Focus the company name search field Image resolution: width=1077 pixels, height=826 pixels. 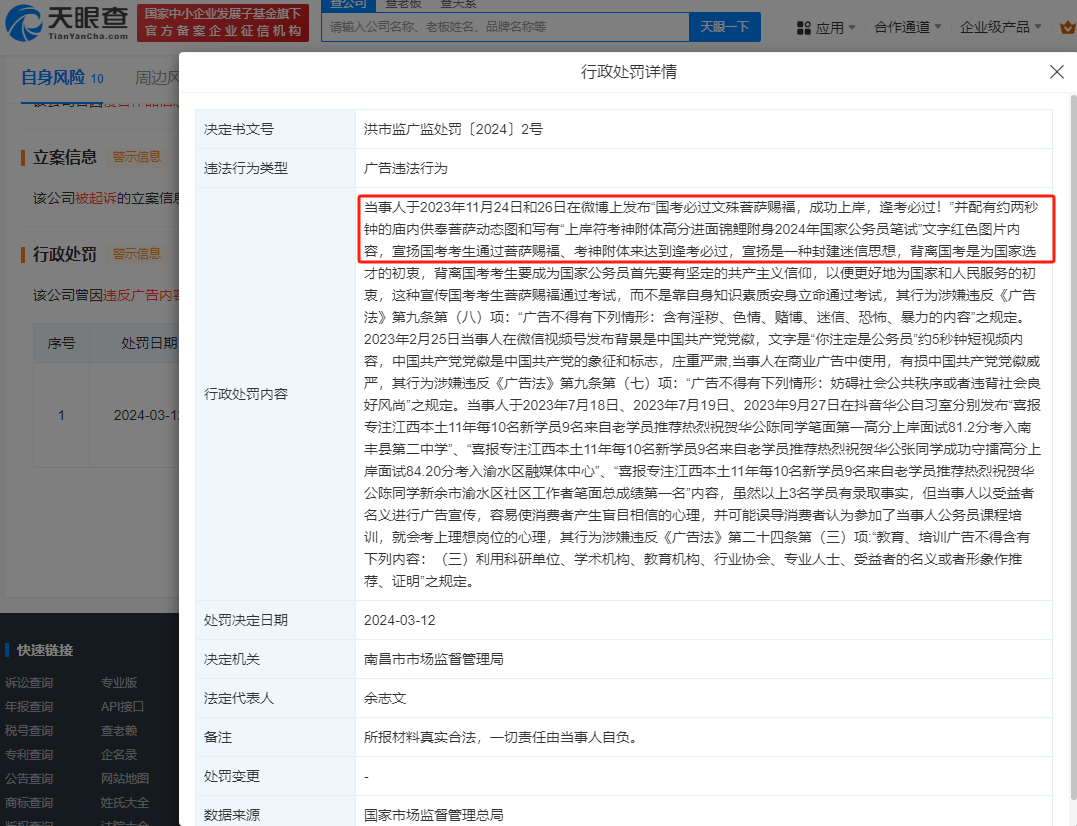pyautogui.click(x=505, y=26)
